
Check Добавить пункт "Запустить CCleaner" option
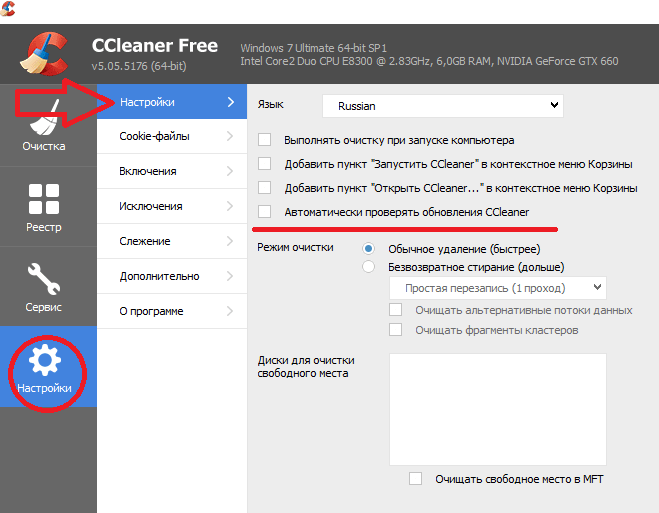pos(264,163)
